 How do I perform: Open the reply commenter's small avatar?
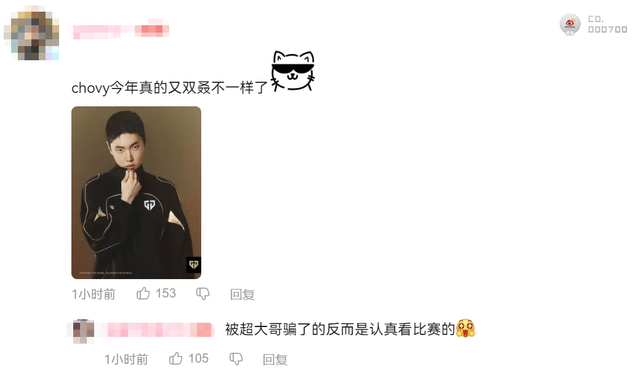[x=83, y=331]
